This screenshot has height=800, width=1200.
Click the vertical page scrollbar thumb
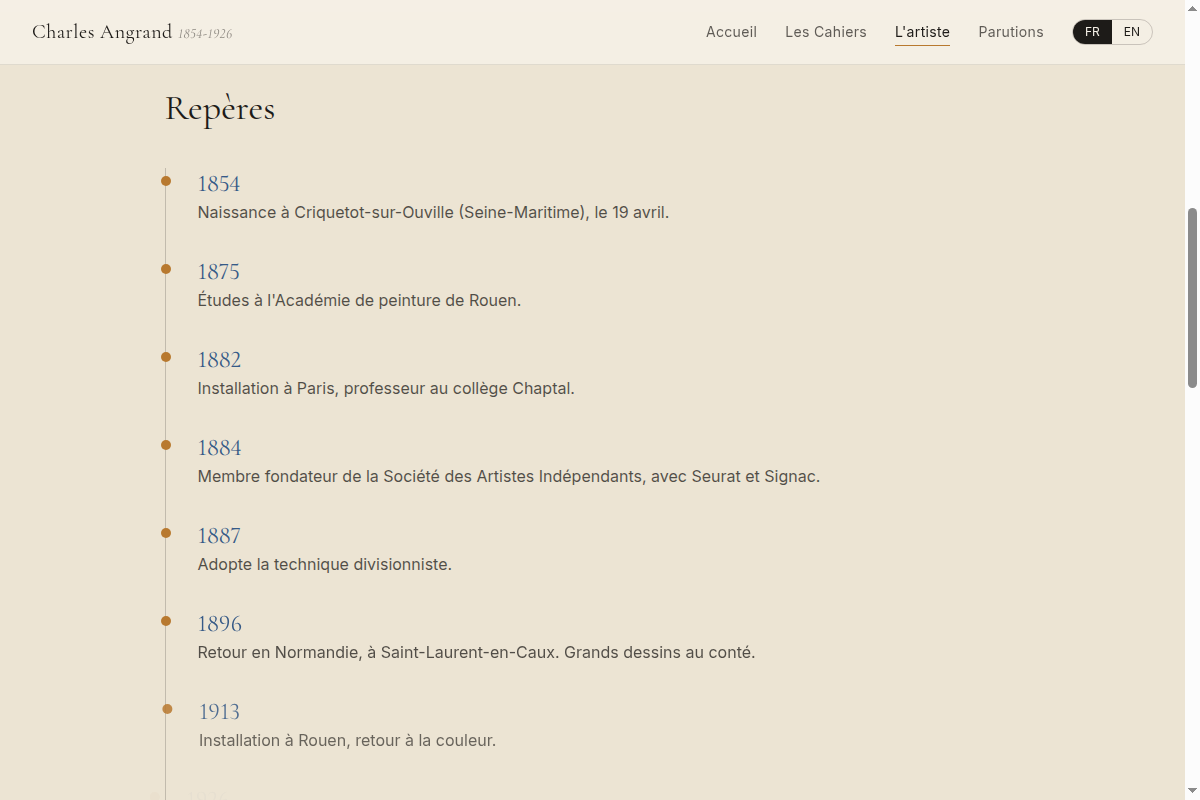1192,298
